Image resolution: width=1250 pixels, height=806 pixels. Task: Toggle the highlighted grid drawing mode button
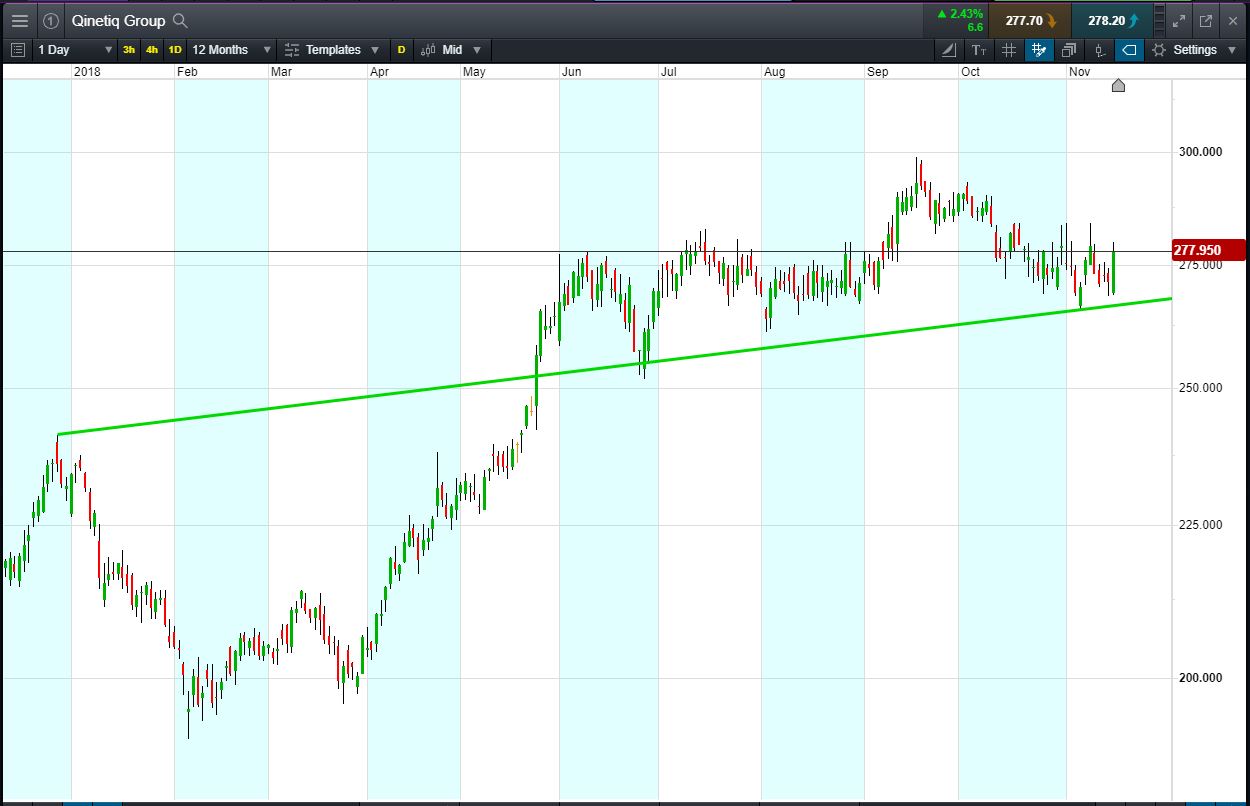tap(1039, 49)
